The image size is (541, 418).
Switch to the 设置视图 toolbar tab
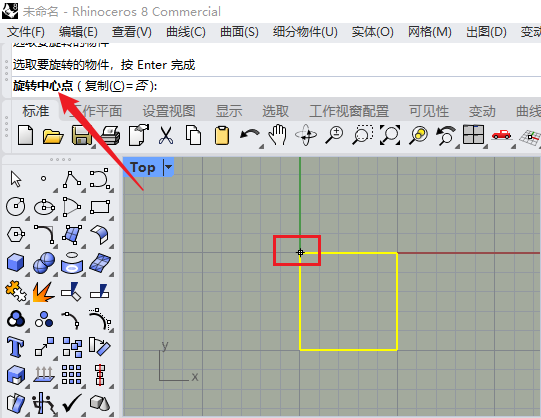click(169, 111)
